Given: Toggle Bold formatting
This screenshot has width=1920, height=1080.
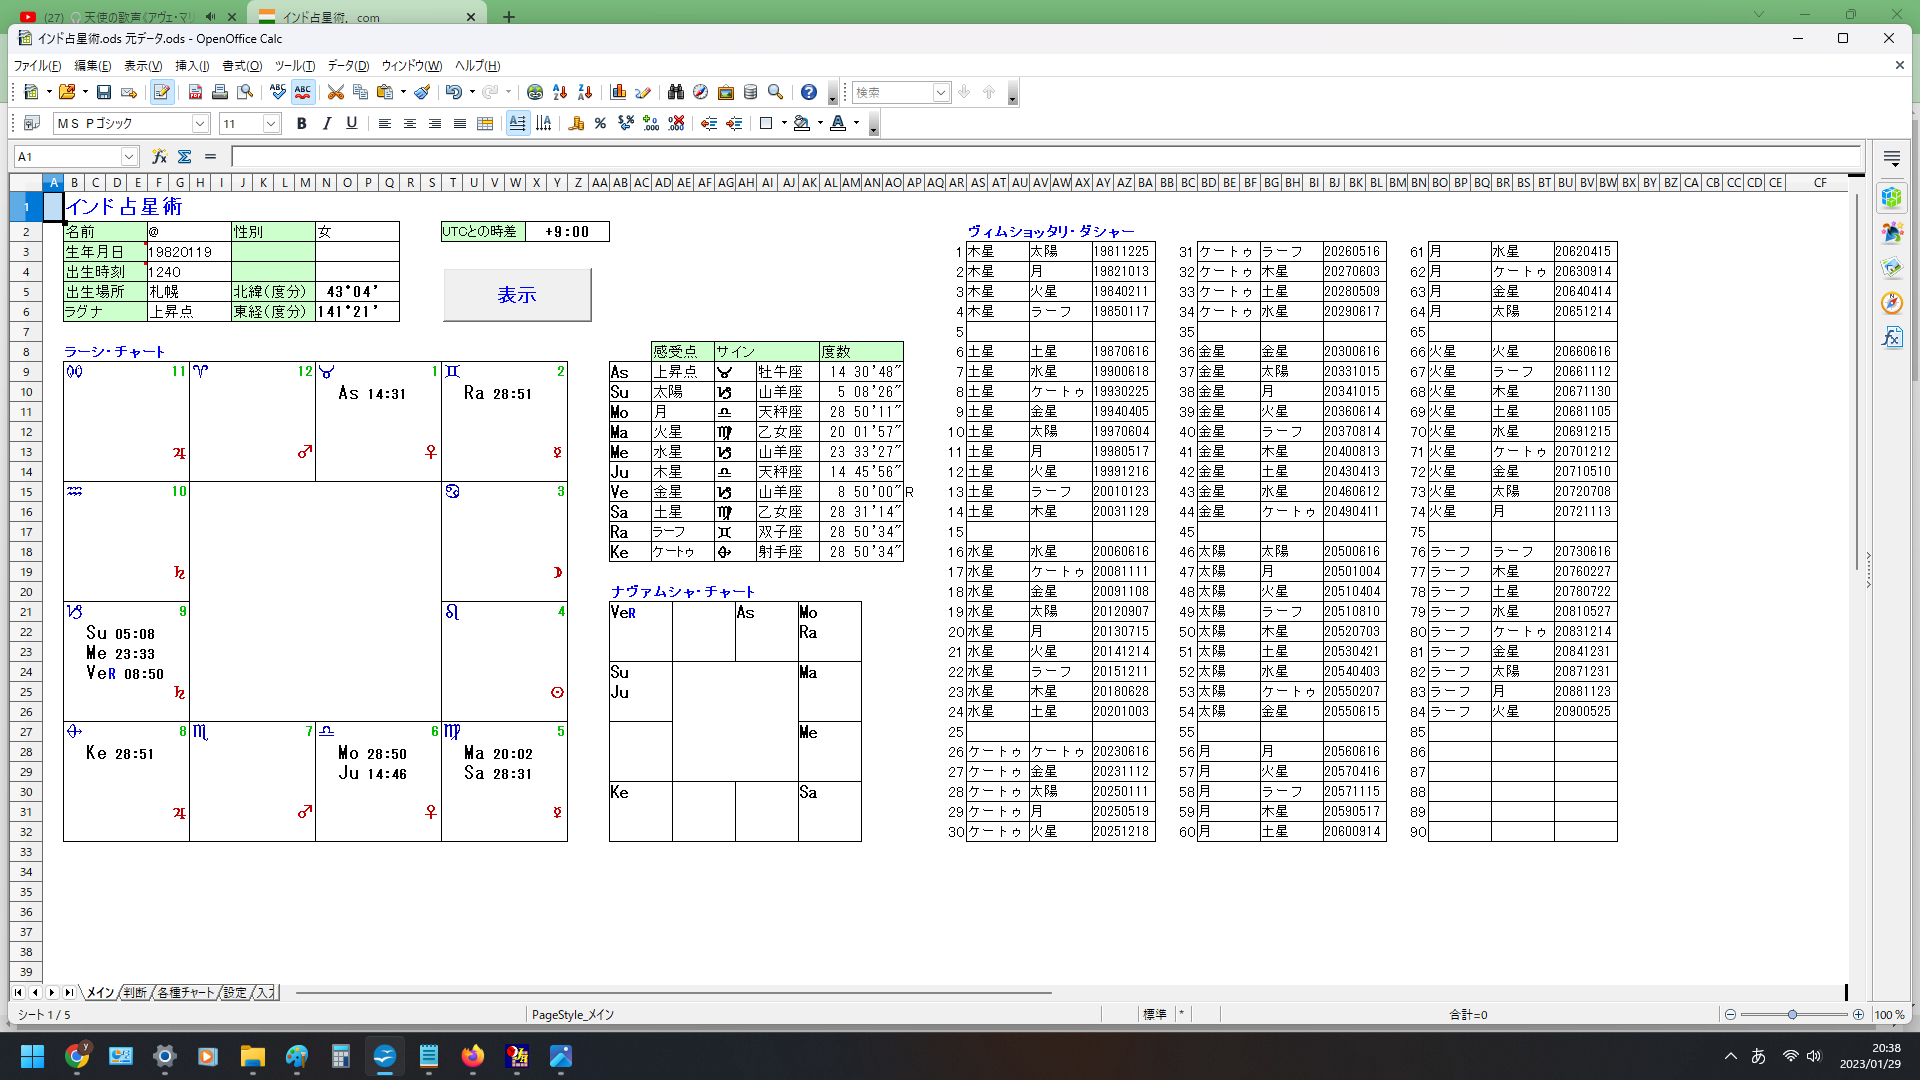Looking at the screenshot, I should tap(301, 124).
